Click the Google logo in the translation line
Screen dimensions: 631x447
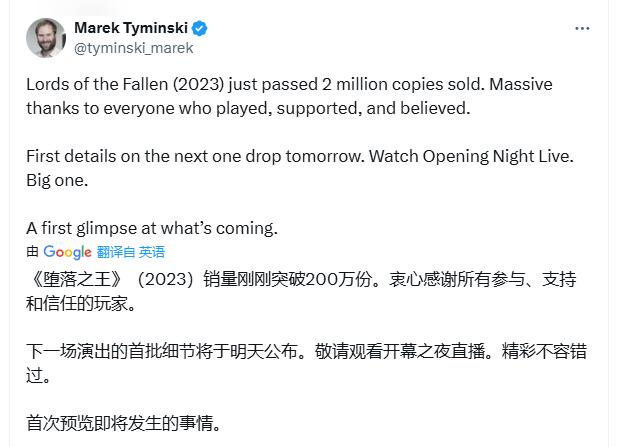pos(67,252)
